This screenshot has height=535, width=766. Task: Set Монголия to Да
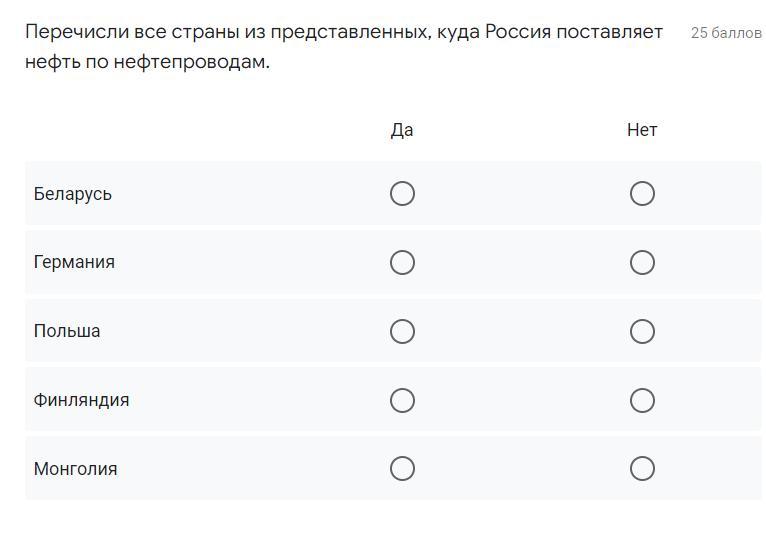[x=402, y=468]
